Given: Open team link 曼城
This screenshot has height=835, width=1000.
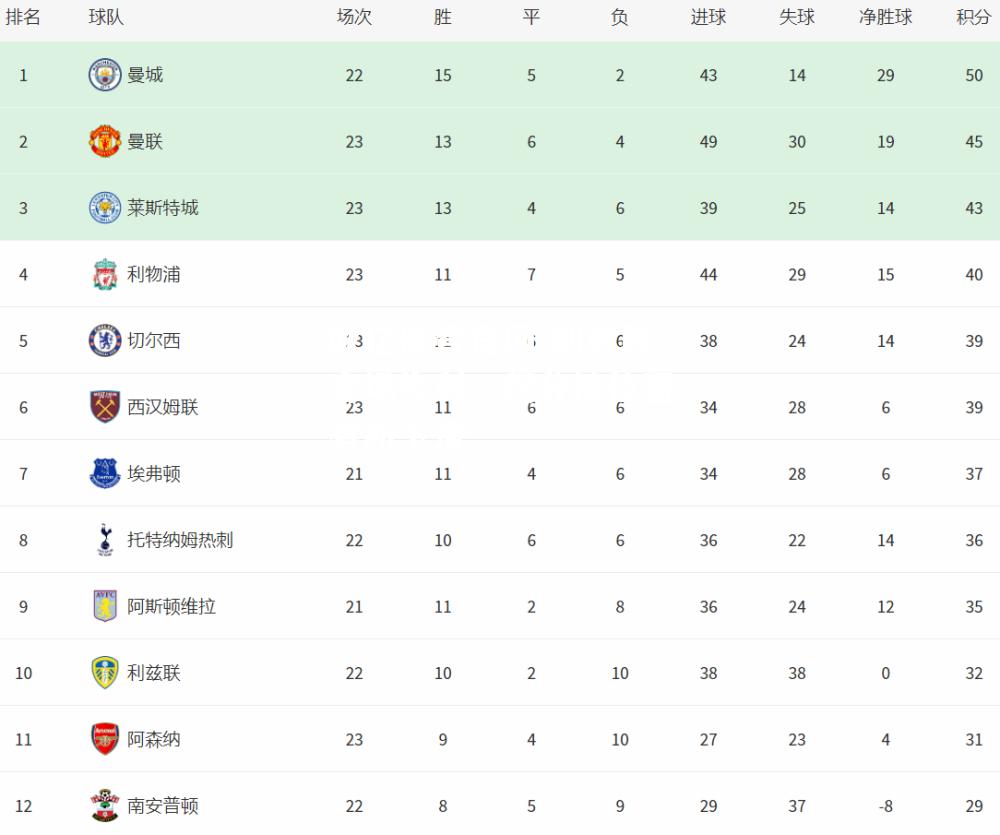Looking at the screenshot, I should tap(145, 75).
